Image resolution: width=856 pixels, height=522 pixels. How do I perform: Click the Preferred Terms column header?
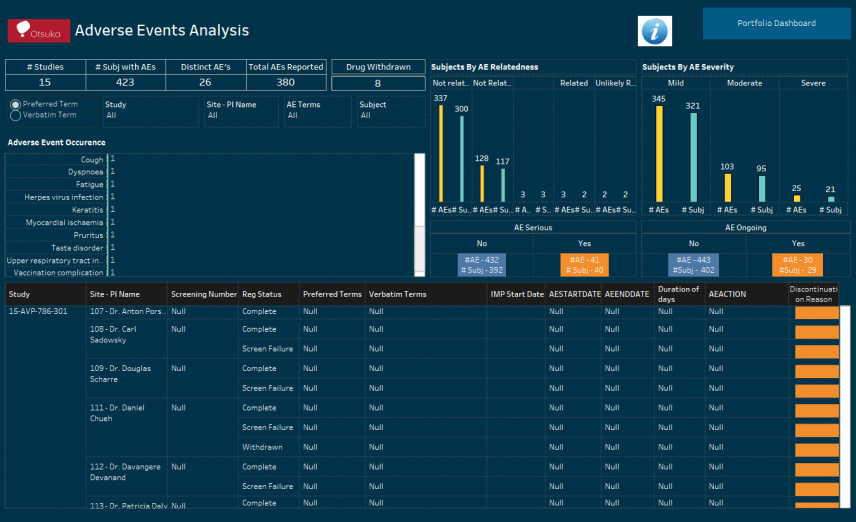click(x=332, y=294)
